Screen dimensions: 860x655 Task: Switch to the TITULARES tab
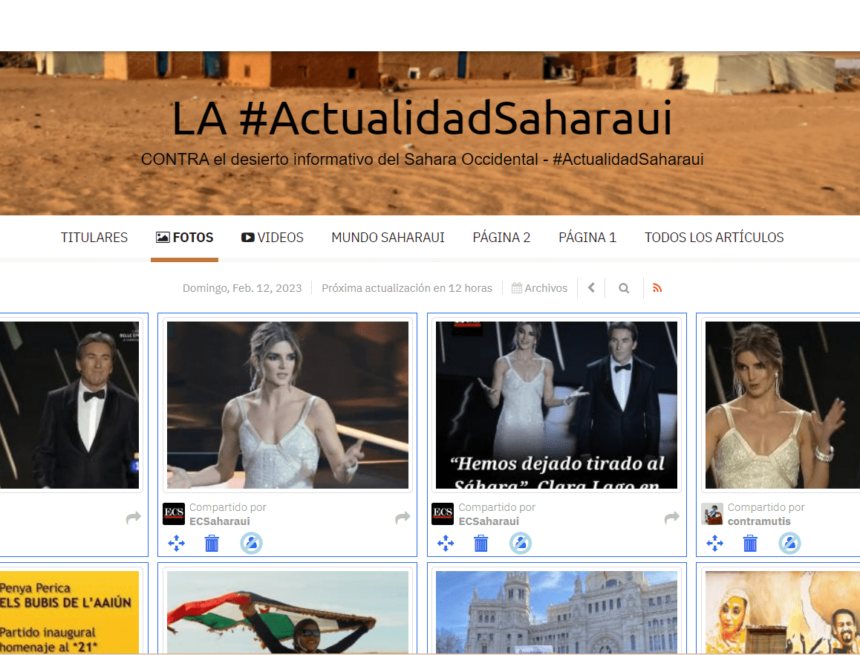tap(94, 237)
